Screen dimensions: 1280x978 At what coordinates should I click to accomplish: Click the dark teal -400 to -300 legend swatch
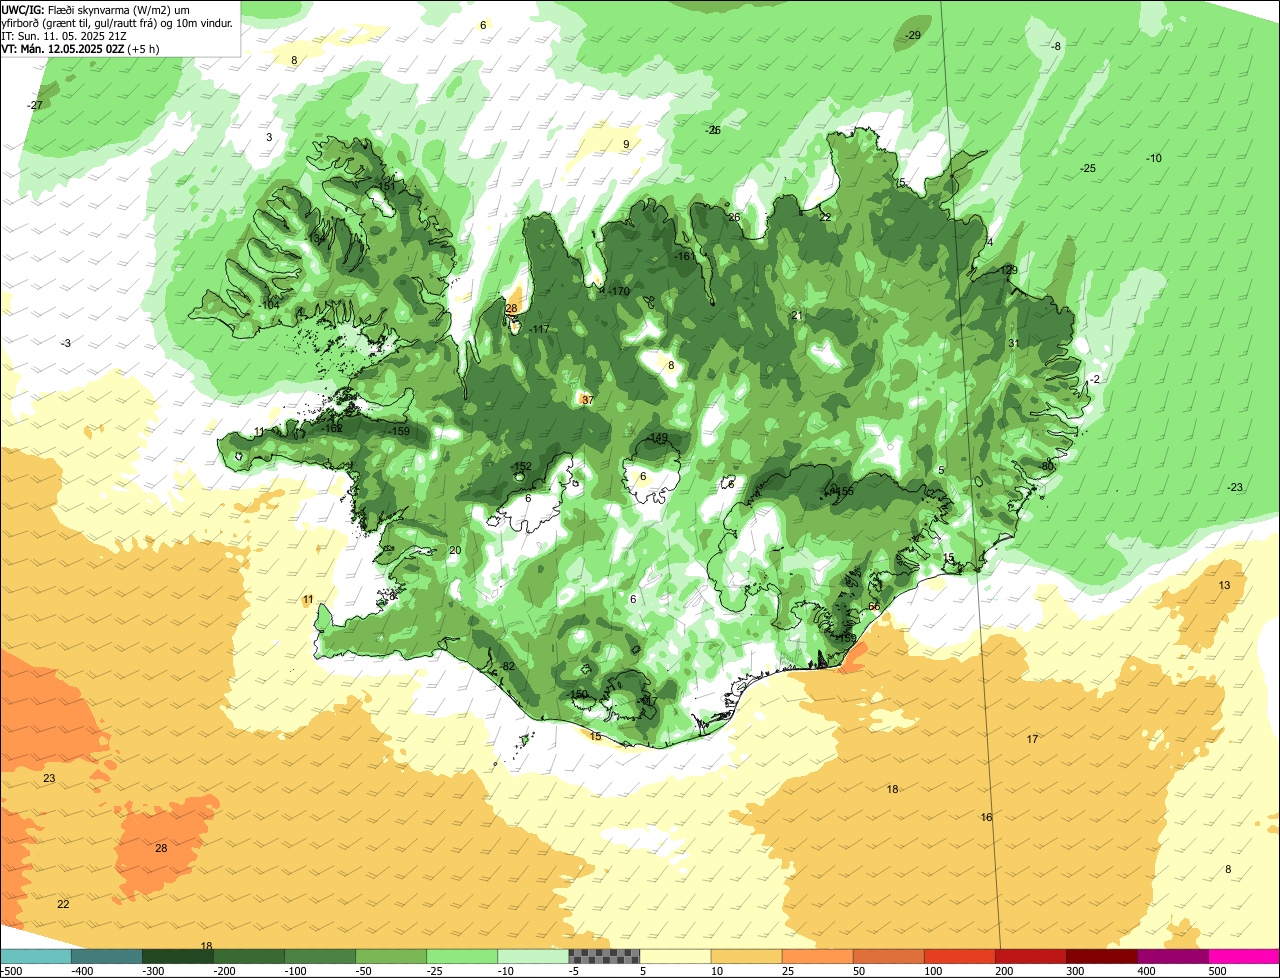pos(106,956)
